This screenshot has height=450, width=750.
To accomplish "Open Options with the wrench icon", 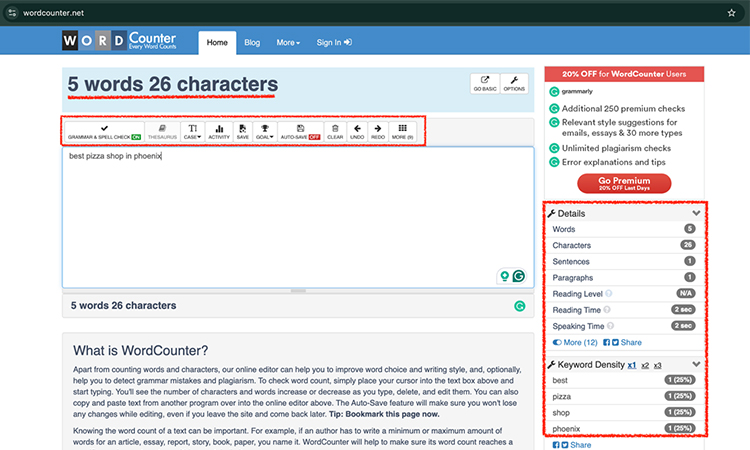I will point(513,84).
